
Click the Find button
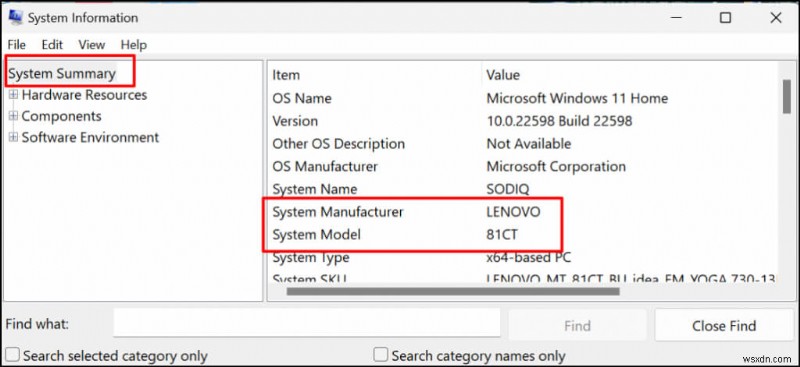tap(577, 326)
